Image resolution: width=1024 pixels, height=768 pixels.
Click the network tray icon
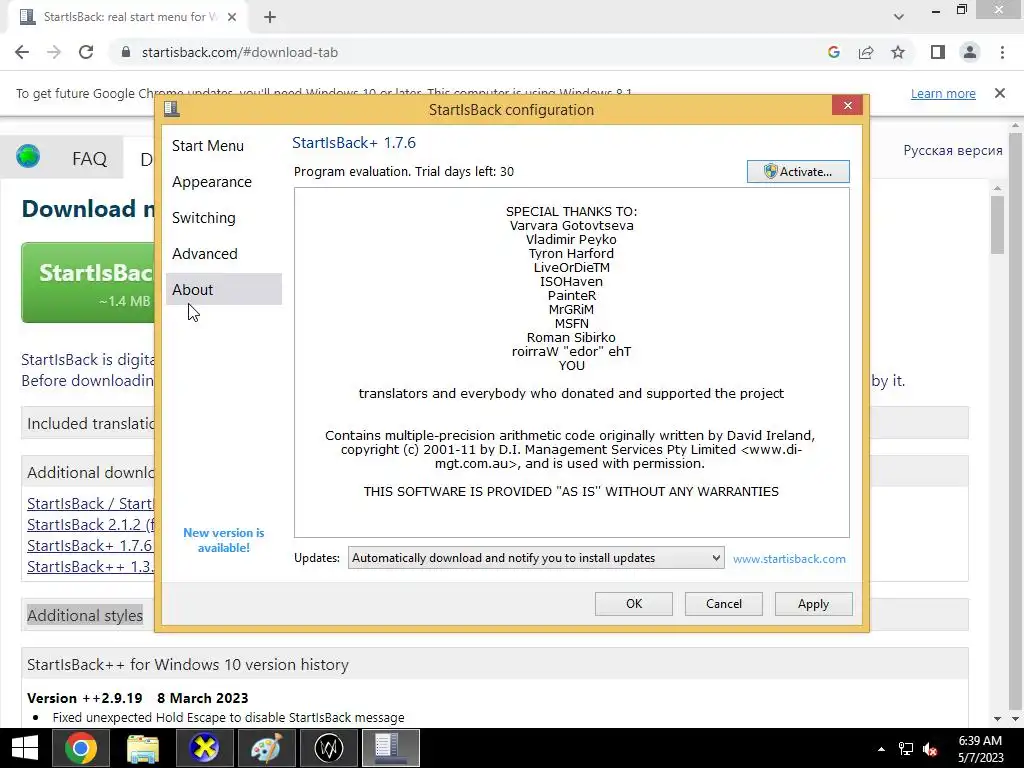(906, 748)
